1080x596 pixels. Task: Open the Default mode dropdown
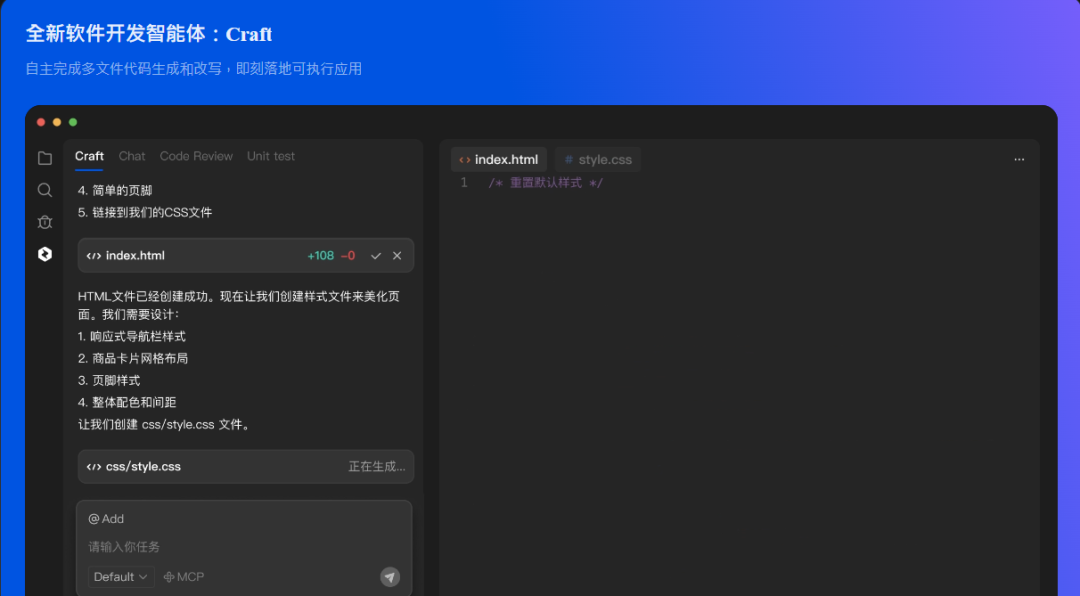point(121,577)
